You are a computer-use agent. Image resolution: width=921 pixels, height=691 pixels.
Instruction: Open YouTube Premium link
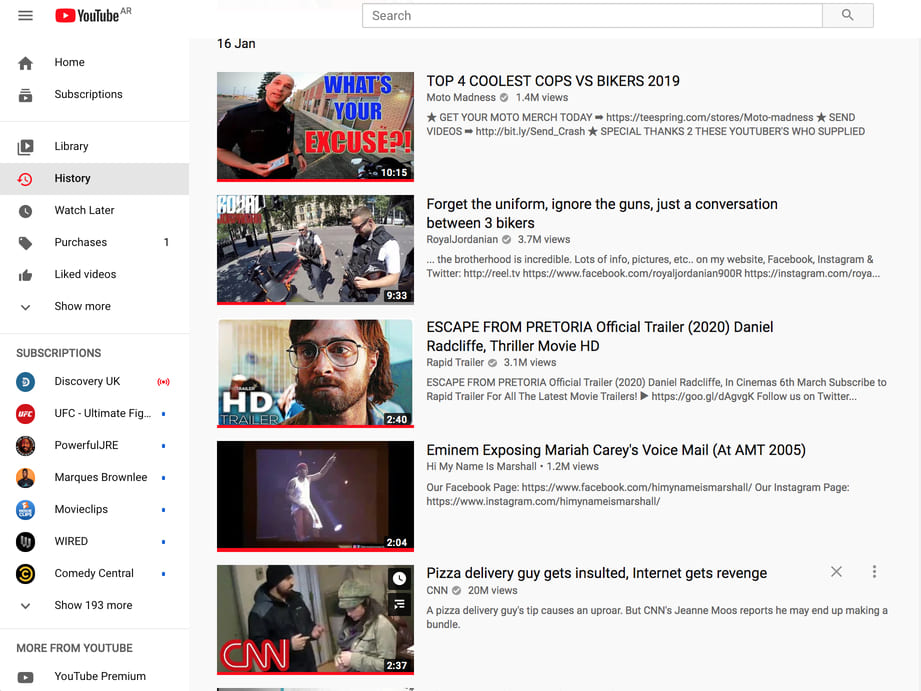tap(100, 676)
